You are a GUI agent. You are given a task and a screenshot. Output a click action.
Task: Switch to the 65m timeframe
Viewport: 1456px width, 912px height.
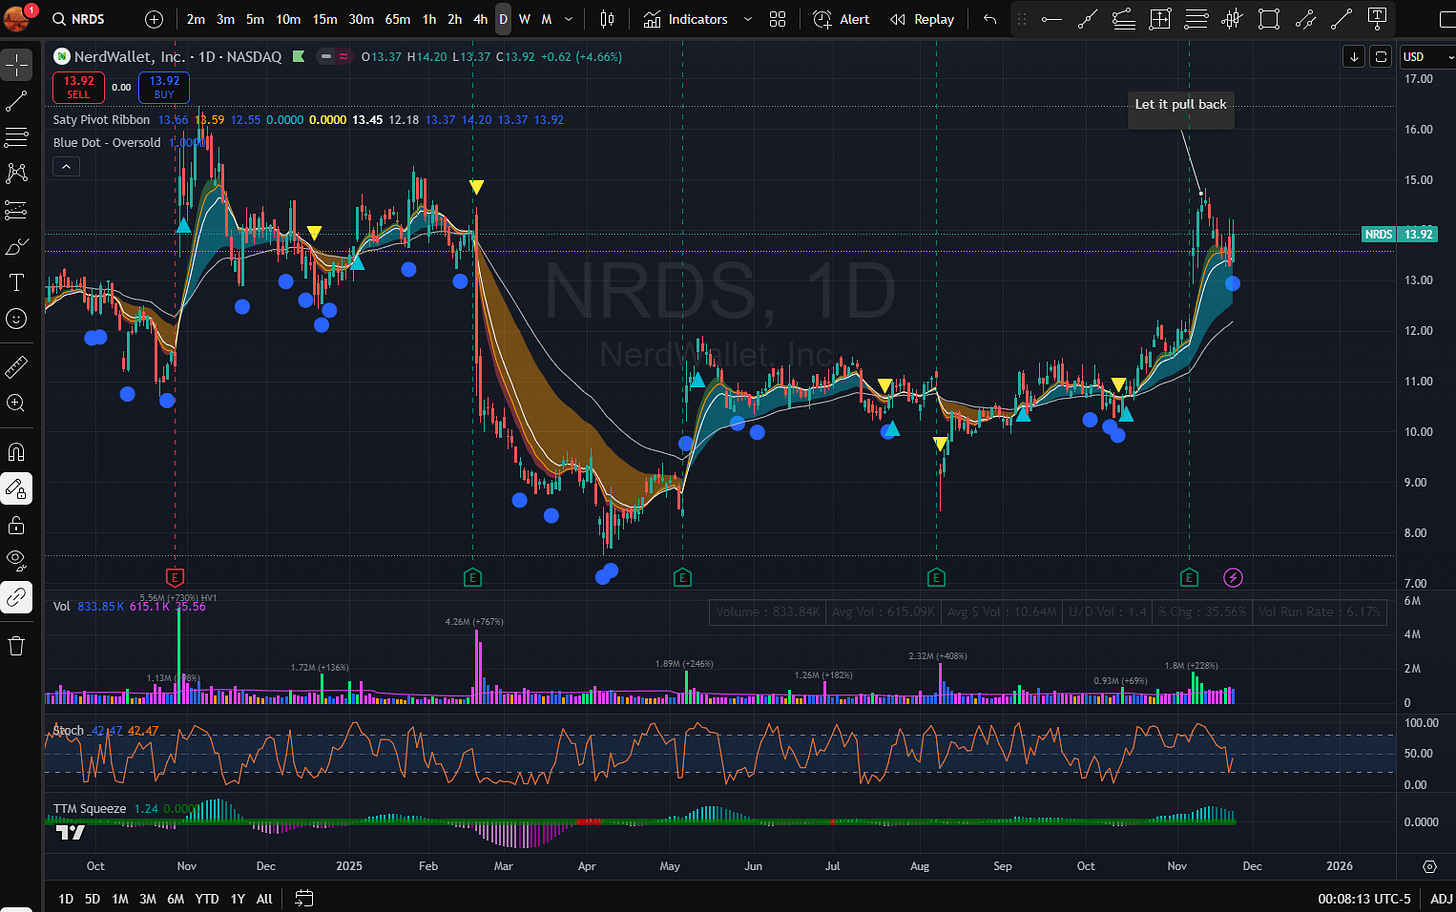(x=397, y=19)
